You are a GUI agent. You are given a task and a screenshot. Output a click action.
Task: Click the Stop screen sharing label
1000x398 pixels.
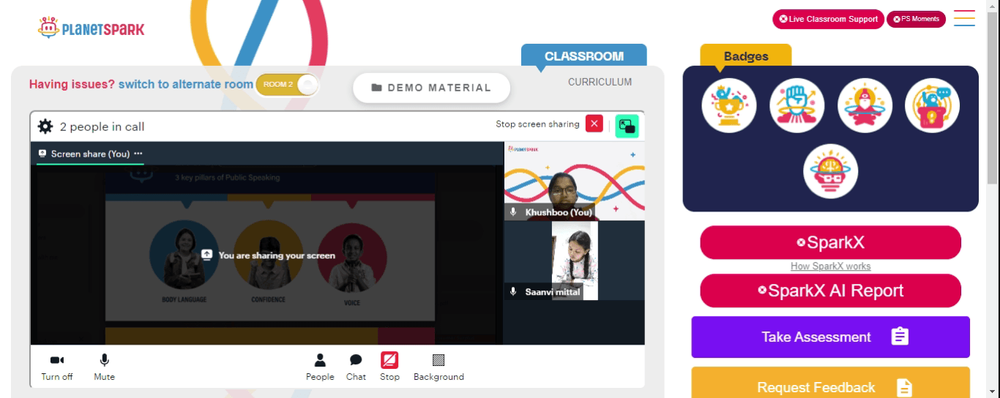[538, 124]
